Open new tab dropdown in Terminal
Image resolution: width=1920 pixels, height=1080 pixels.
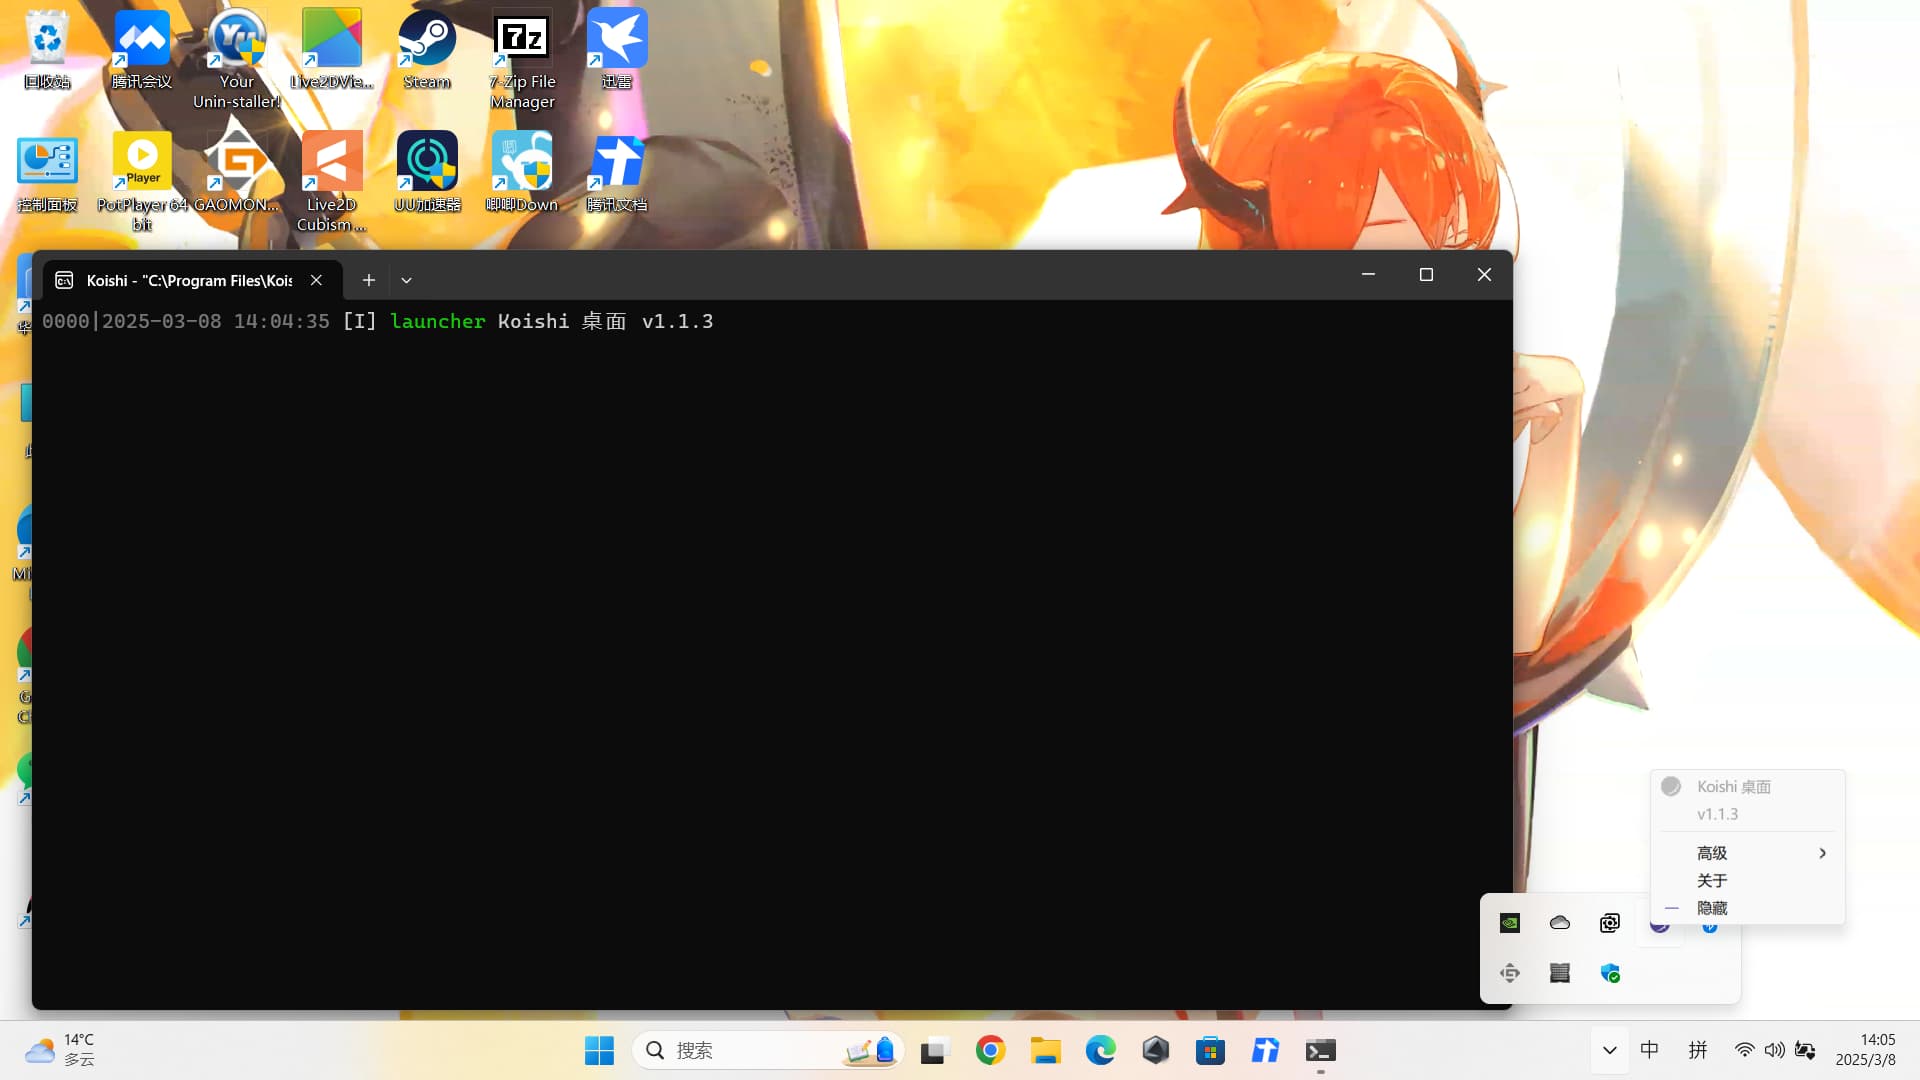[406, 280]
